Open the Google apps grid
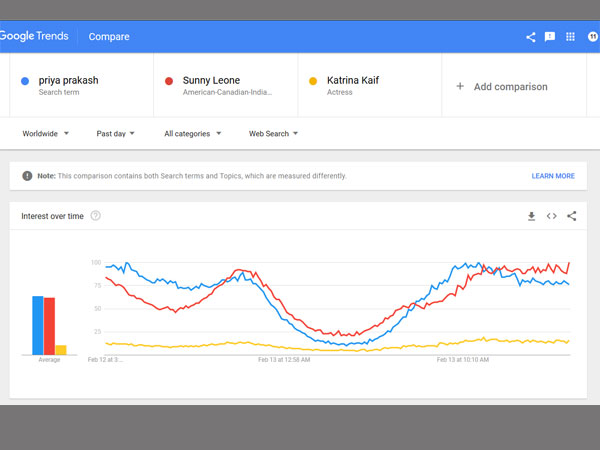This screenshot has width=600, height=450. pos(571,37)
